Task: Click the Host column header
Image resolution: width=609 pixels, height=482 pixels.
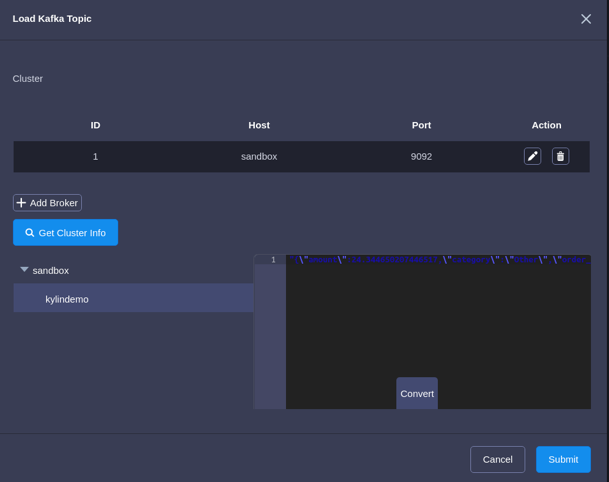Action: 259,125
